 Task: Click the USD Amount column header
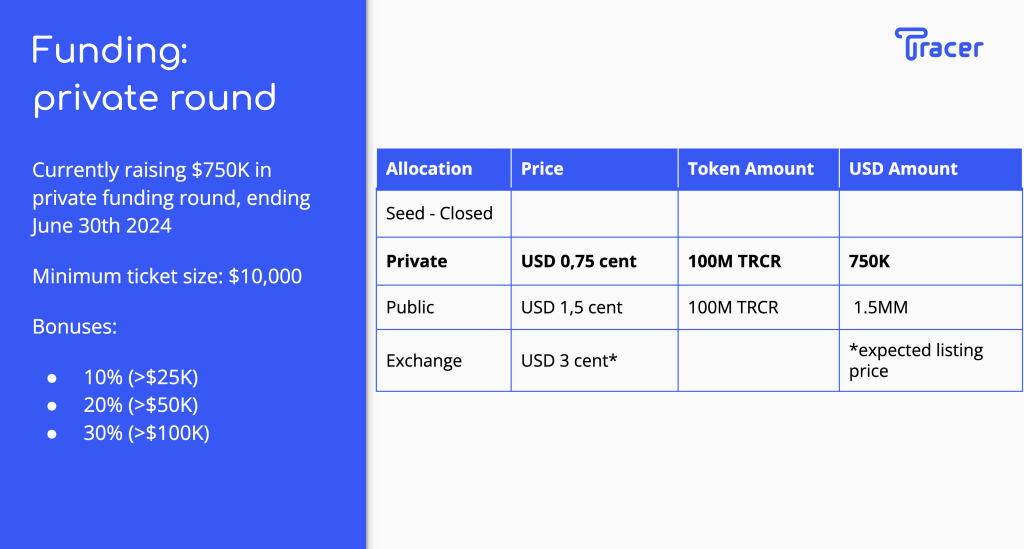click(x=903, y=169)
